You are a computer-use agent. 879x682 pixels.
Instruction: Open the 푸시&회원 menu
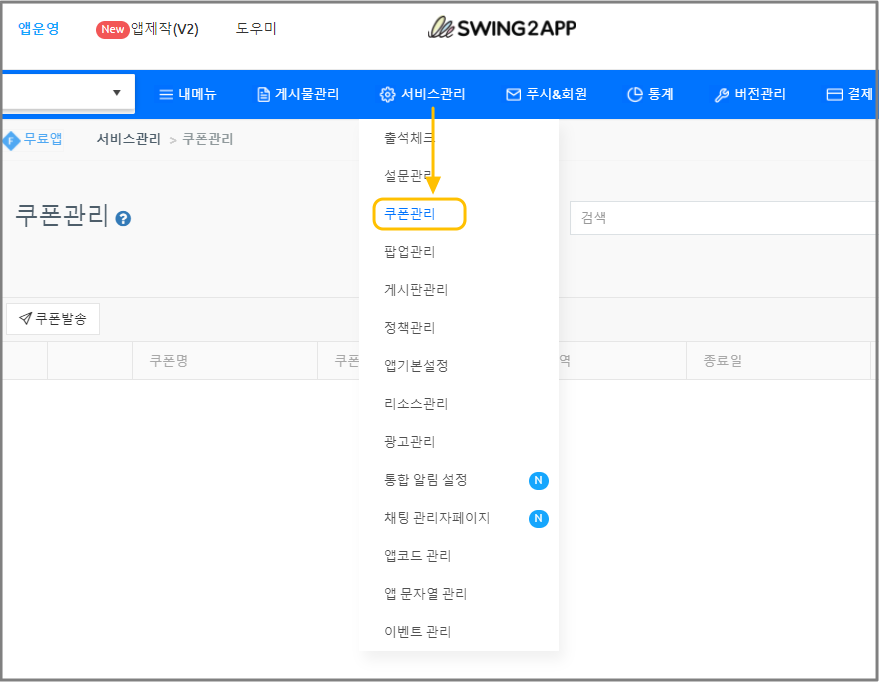pos(546,95)
